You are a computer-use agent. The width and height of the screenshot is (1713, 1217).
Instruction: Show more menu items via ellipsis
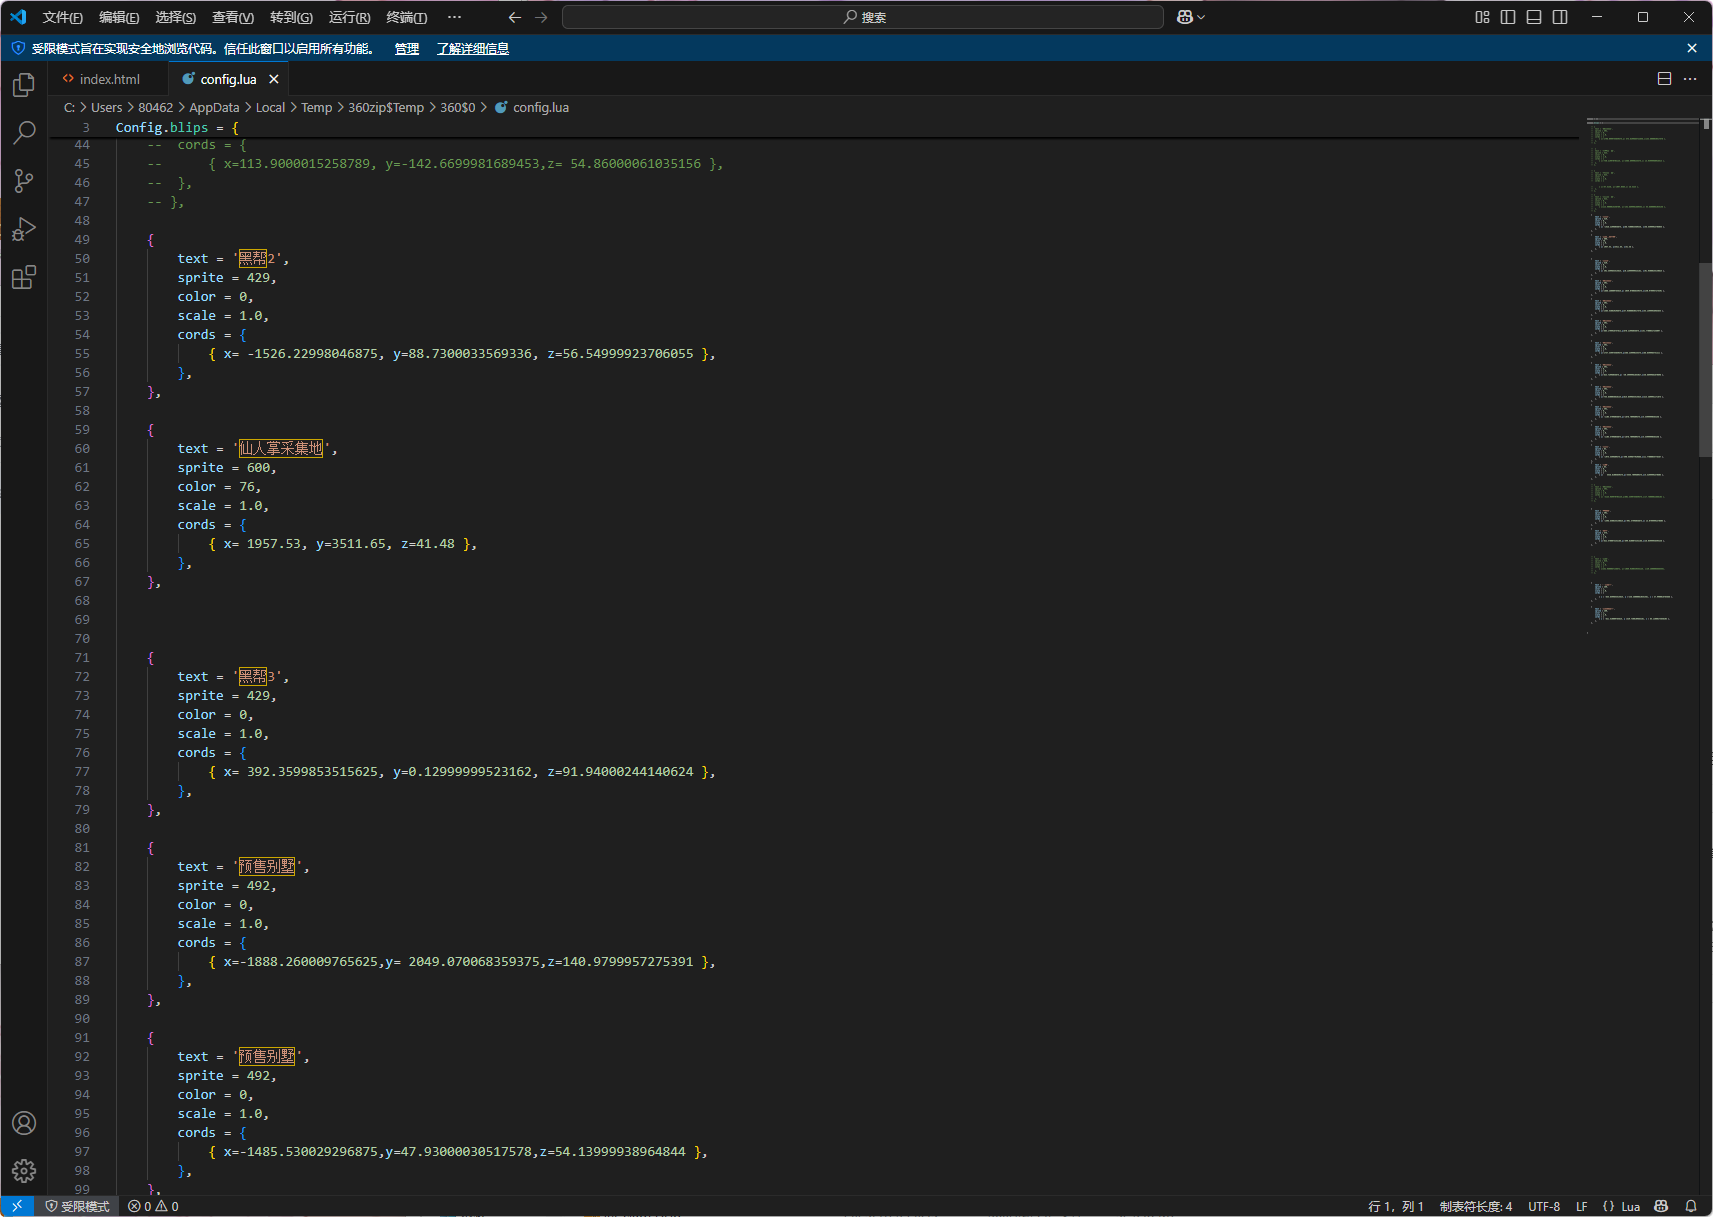pos(454,17)
